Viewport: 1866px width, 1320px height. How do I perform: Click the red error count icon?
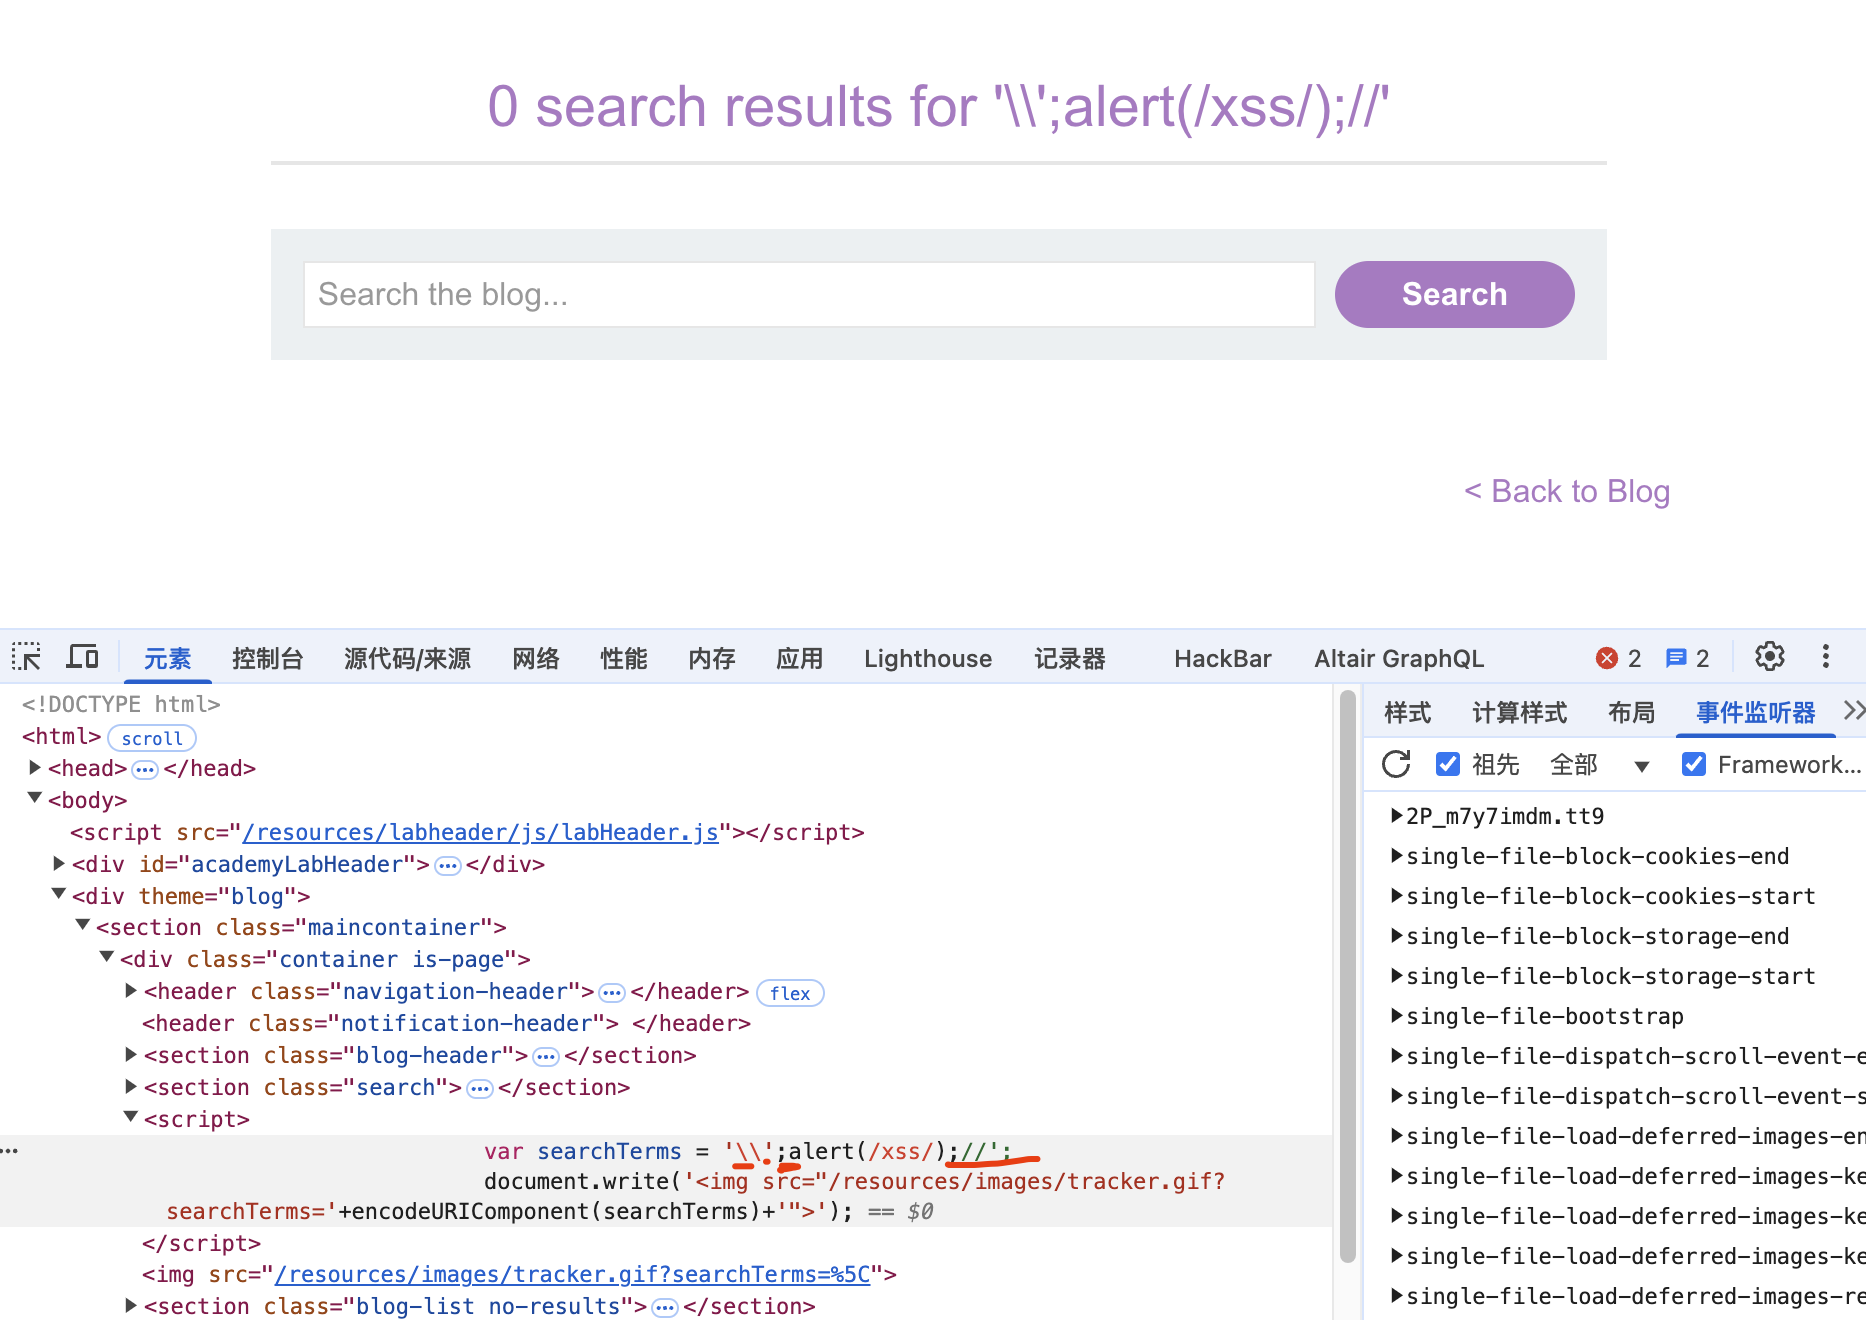[1607, 658]
